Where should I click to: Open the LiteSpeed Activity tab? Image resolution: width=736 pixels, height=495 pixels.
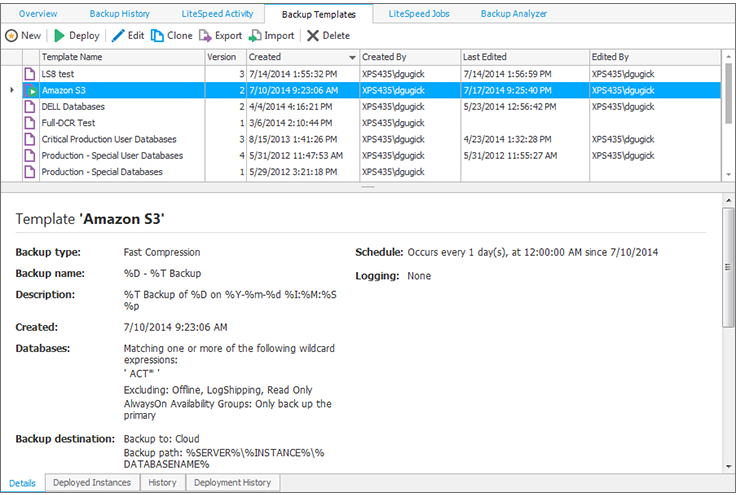coord(217,14)
